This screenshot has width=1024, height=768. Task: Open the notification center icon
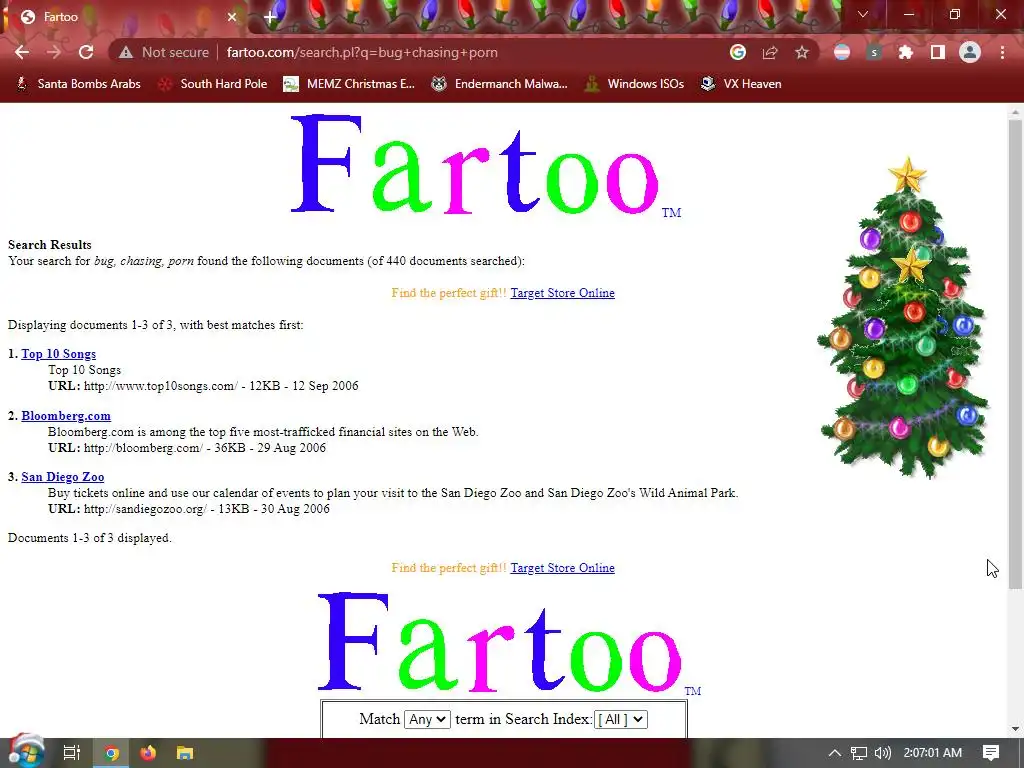coord(991,753)
